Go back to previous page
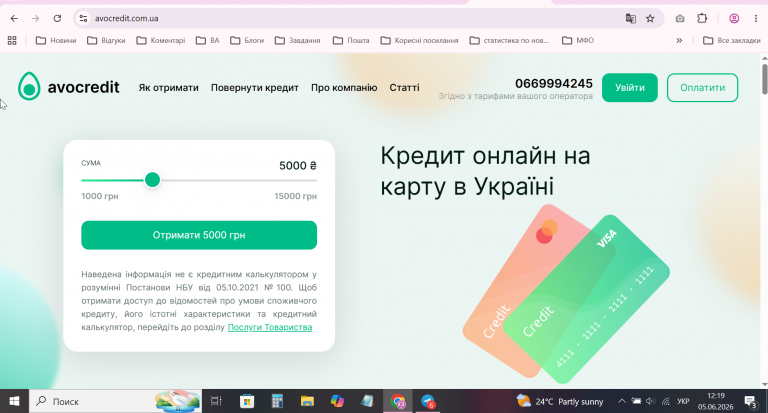Viewport: 768px width, 413px height. pos(14,19)
